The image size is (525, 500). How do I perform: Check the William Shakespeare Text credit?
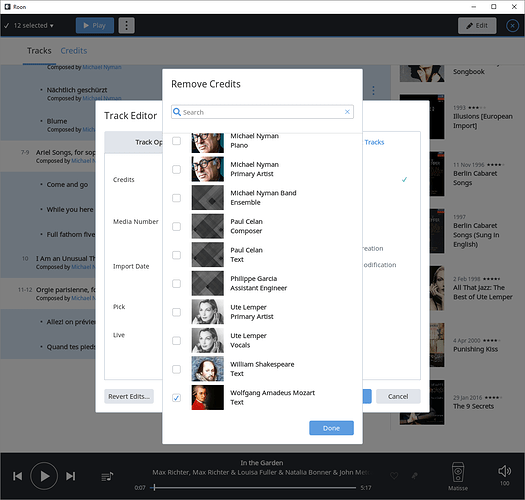pos(176,369)
